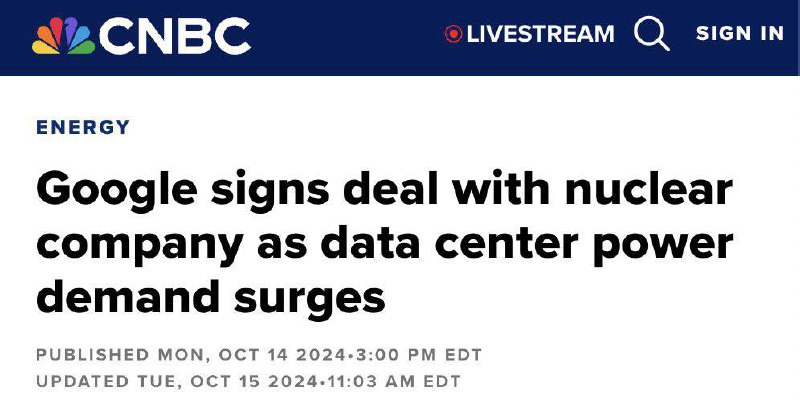Screen dimensions: 800x416
Task: Open the magnifying glass search icon
Action: (652, 34)
